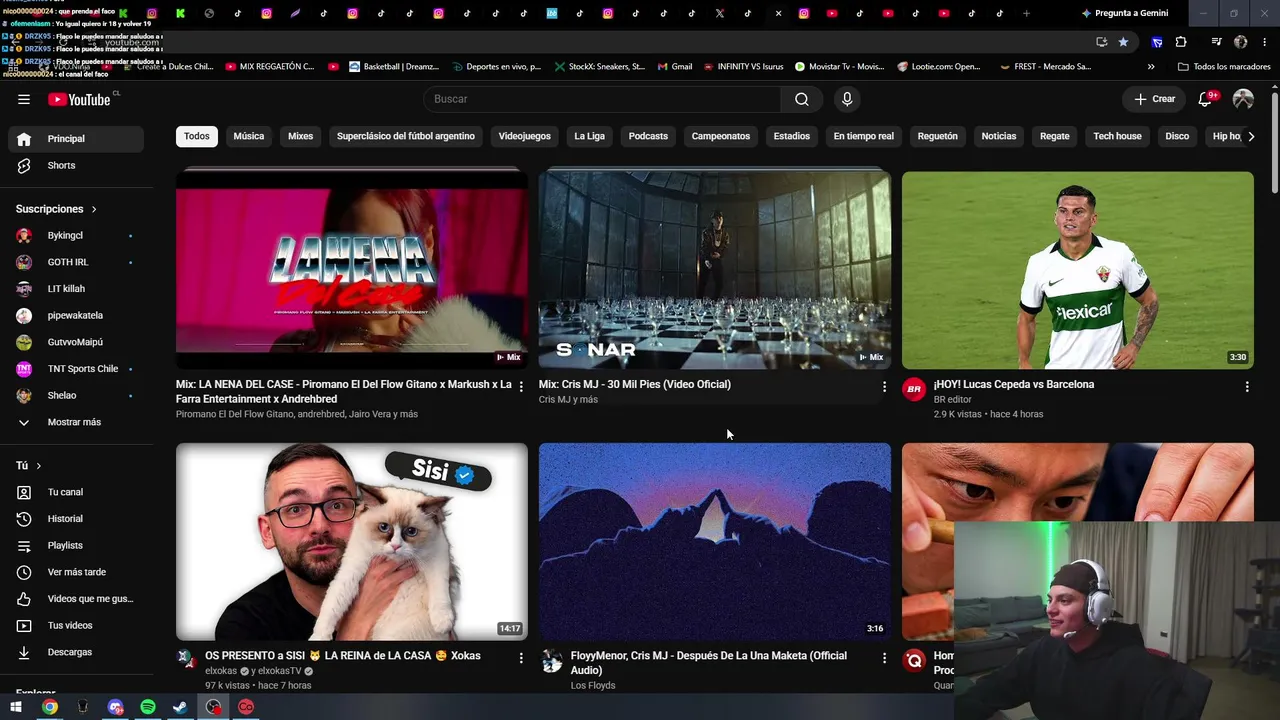
Task: Open OBS from the taskbar
Action: tap(213, 707)
